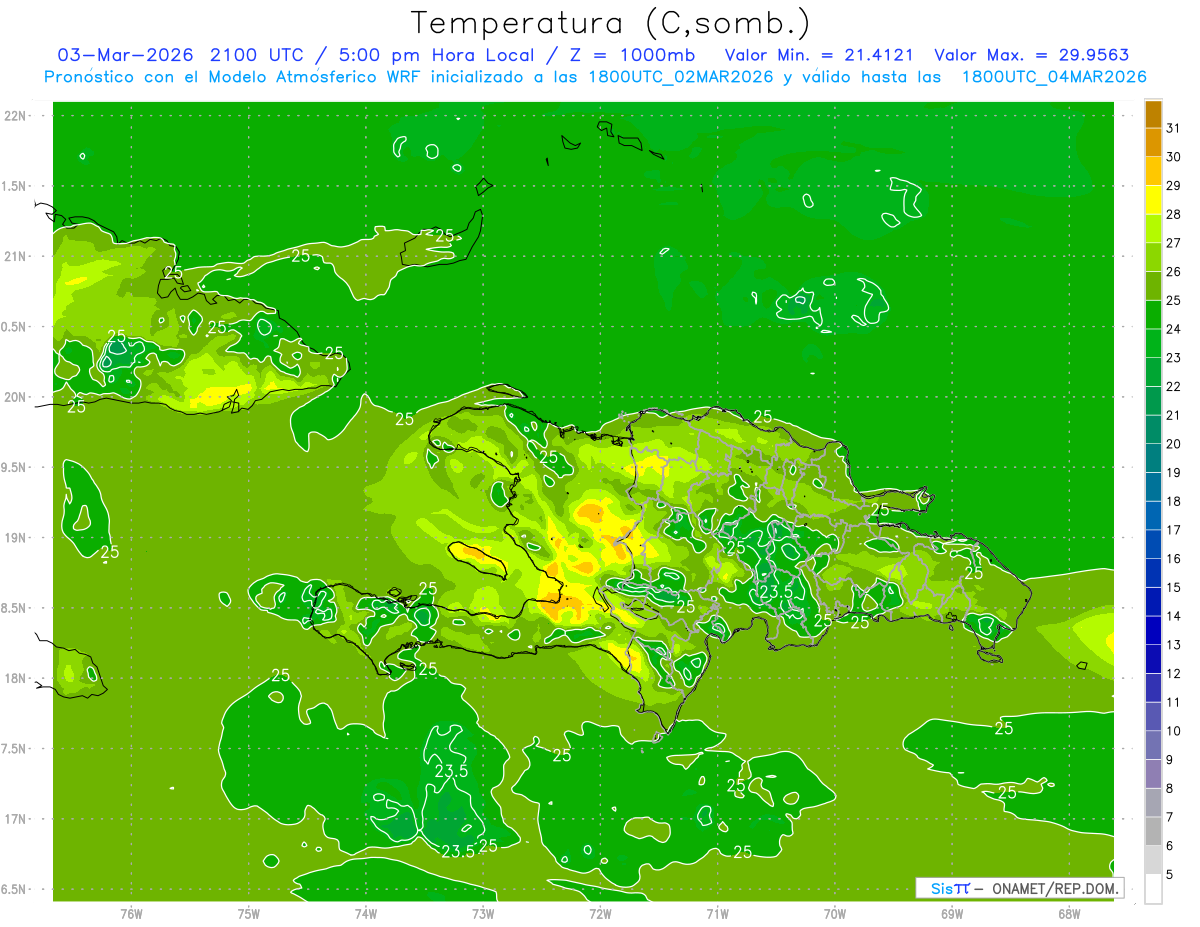Click the '24' label on the color scale

coord(1173,329)
